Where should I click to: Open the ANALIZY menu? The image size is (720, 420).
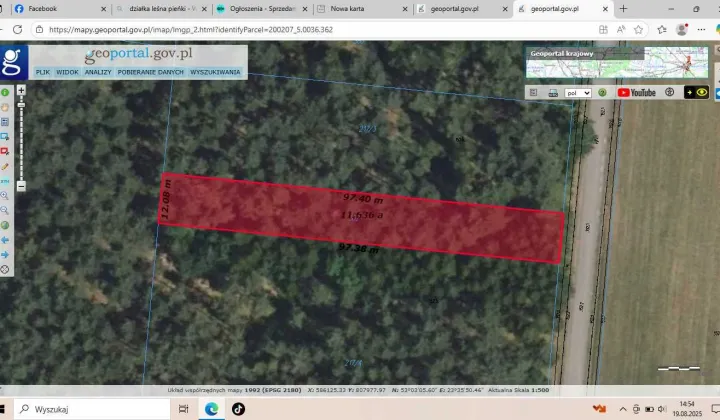pyautogui.click(x=98, y=72)
